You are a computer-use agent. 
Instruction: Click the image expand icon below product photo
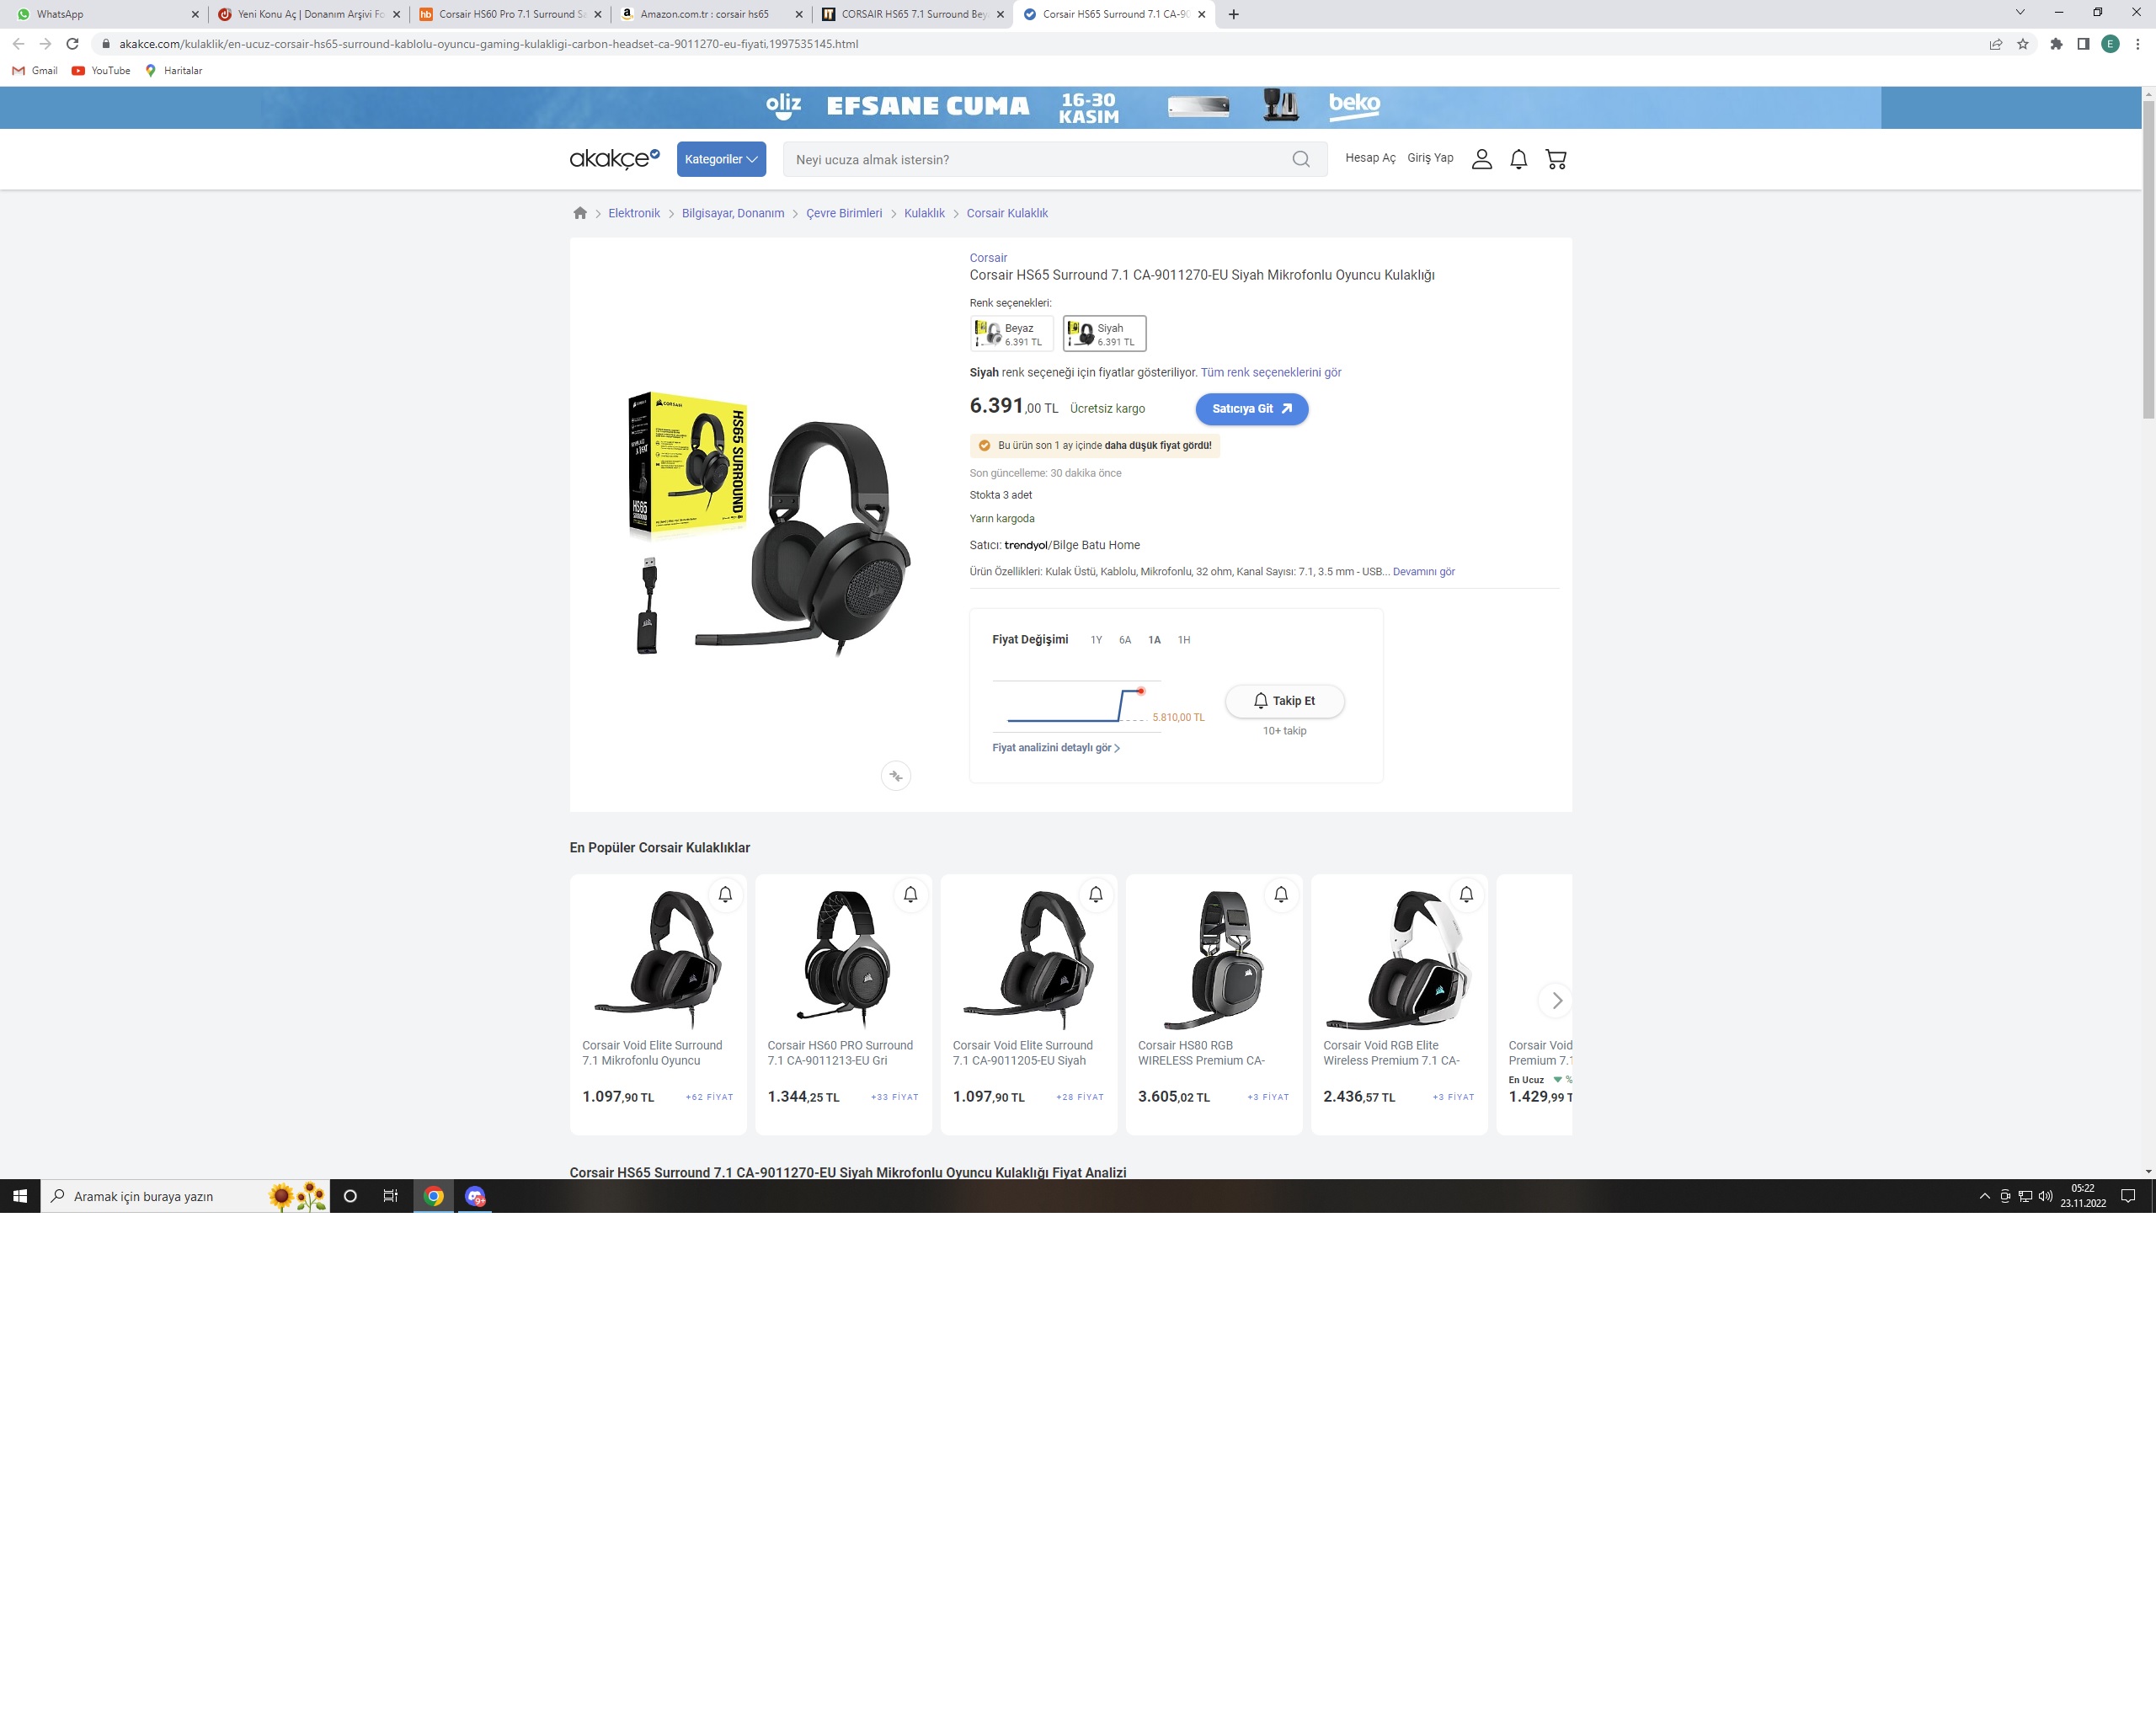click(x=896, y=776)
